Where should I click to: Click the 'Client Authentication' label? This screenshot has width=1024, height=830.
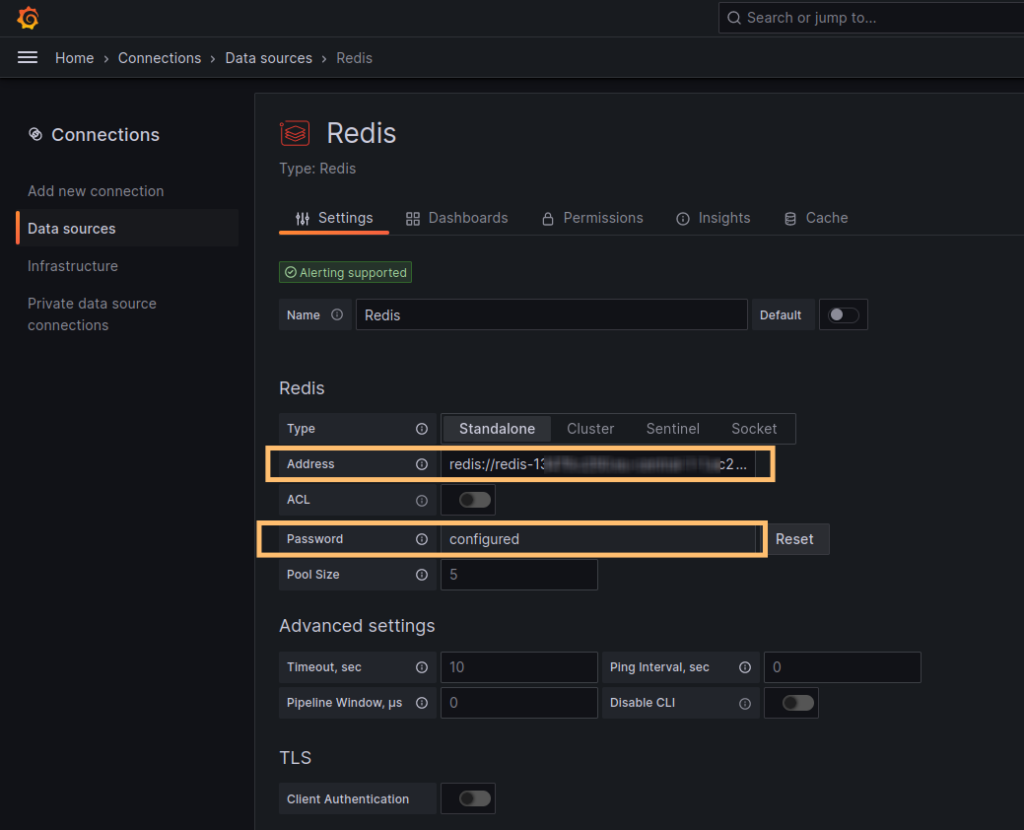click(348, 799)
